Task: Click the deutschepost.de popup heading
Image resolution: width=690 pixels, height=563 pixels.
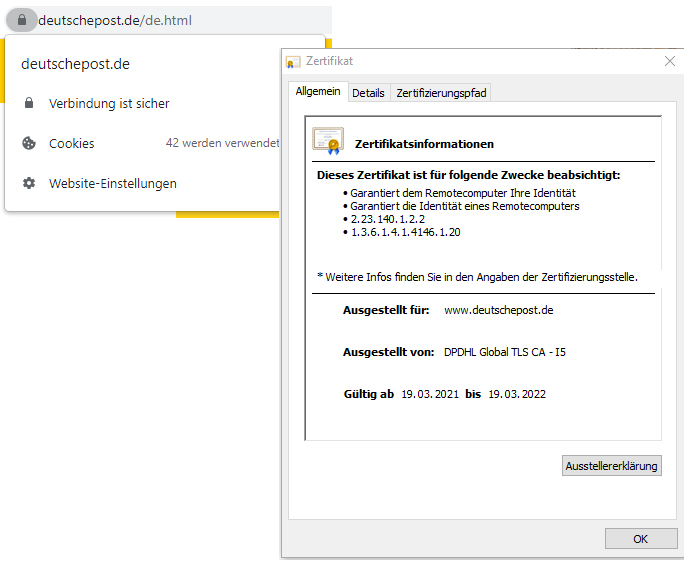Action: pos(75,64)
